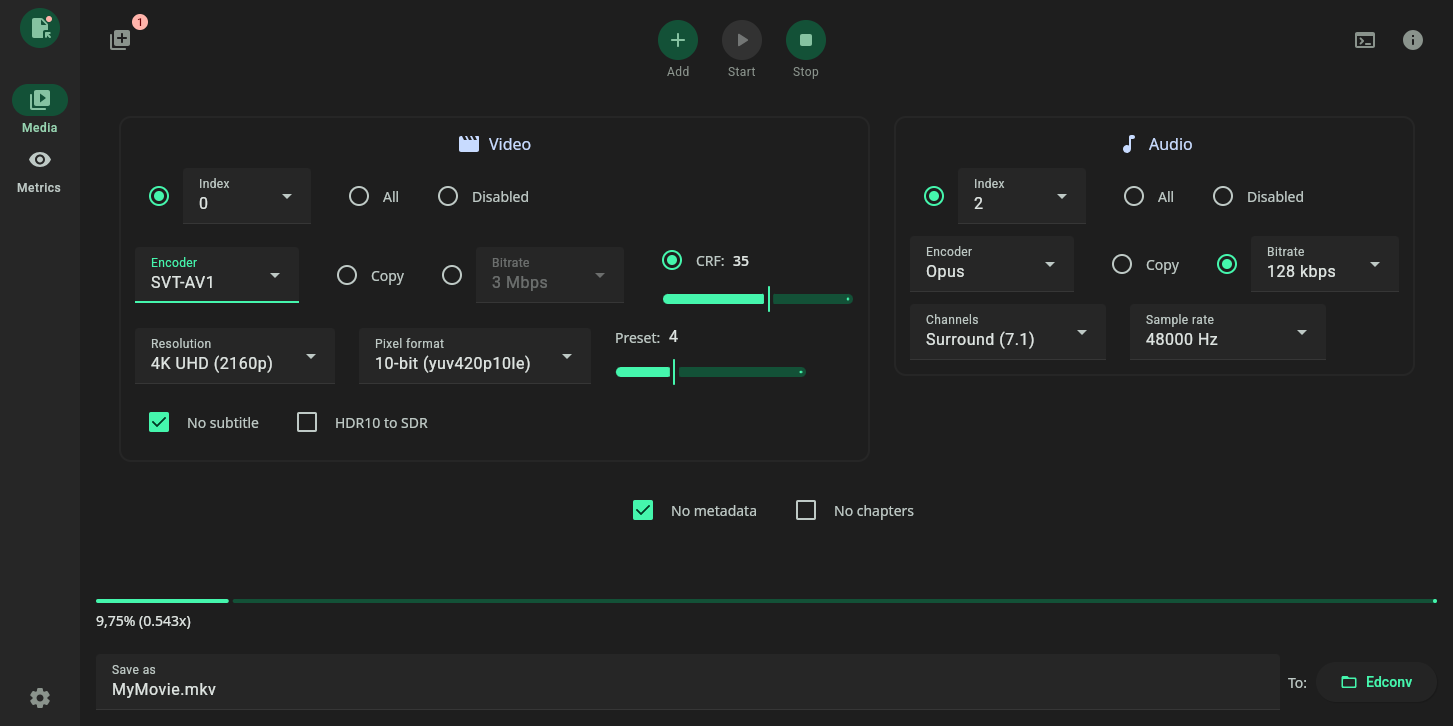
Task: Click the queue icon with notification badge
Action: pos(120,39)
